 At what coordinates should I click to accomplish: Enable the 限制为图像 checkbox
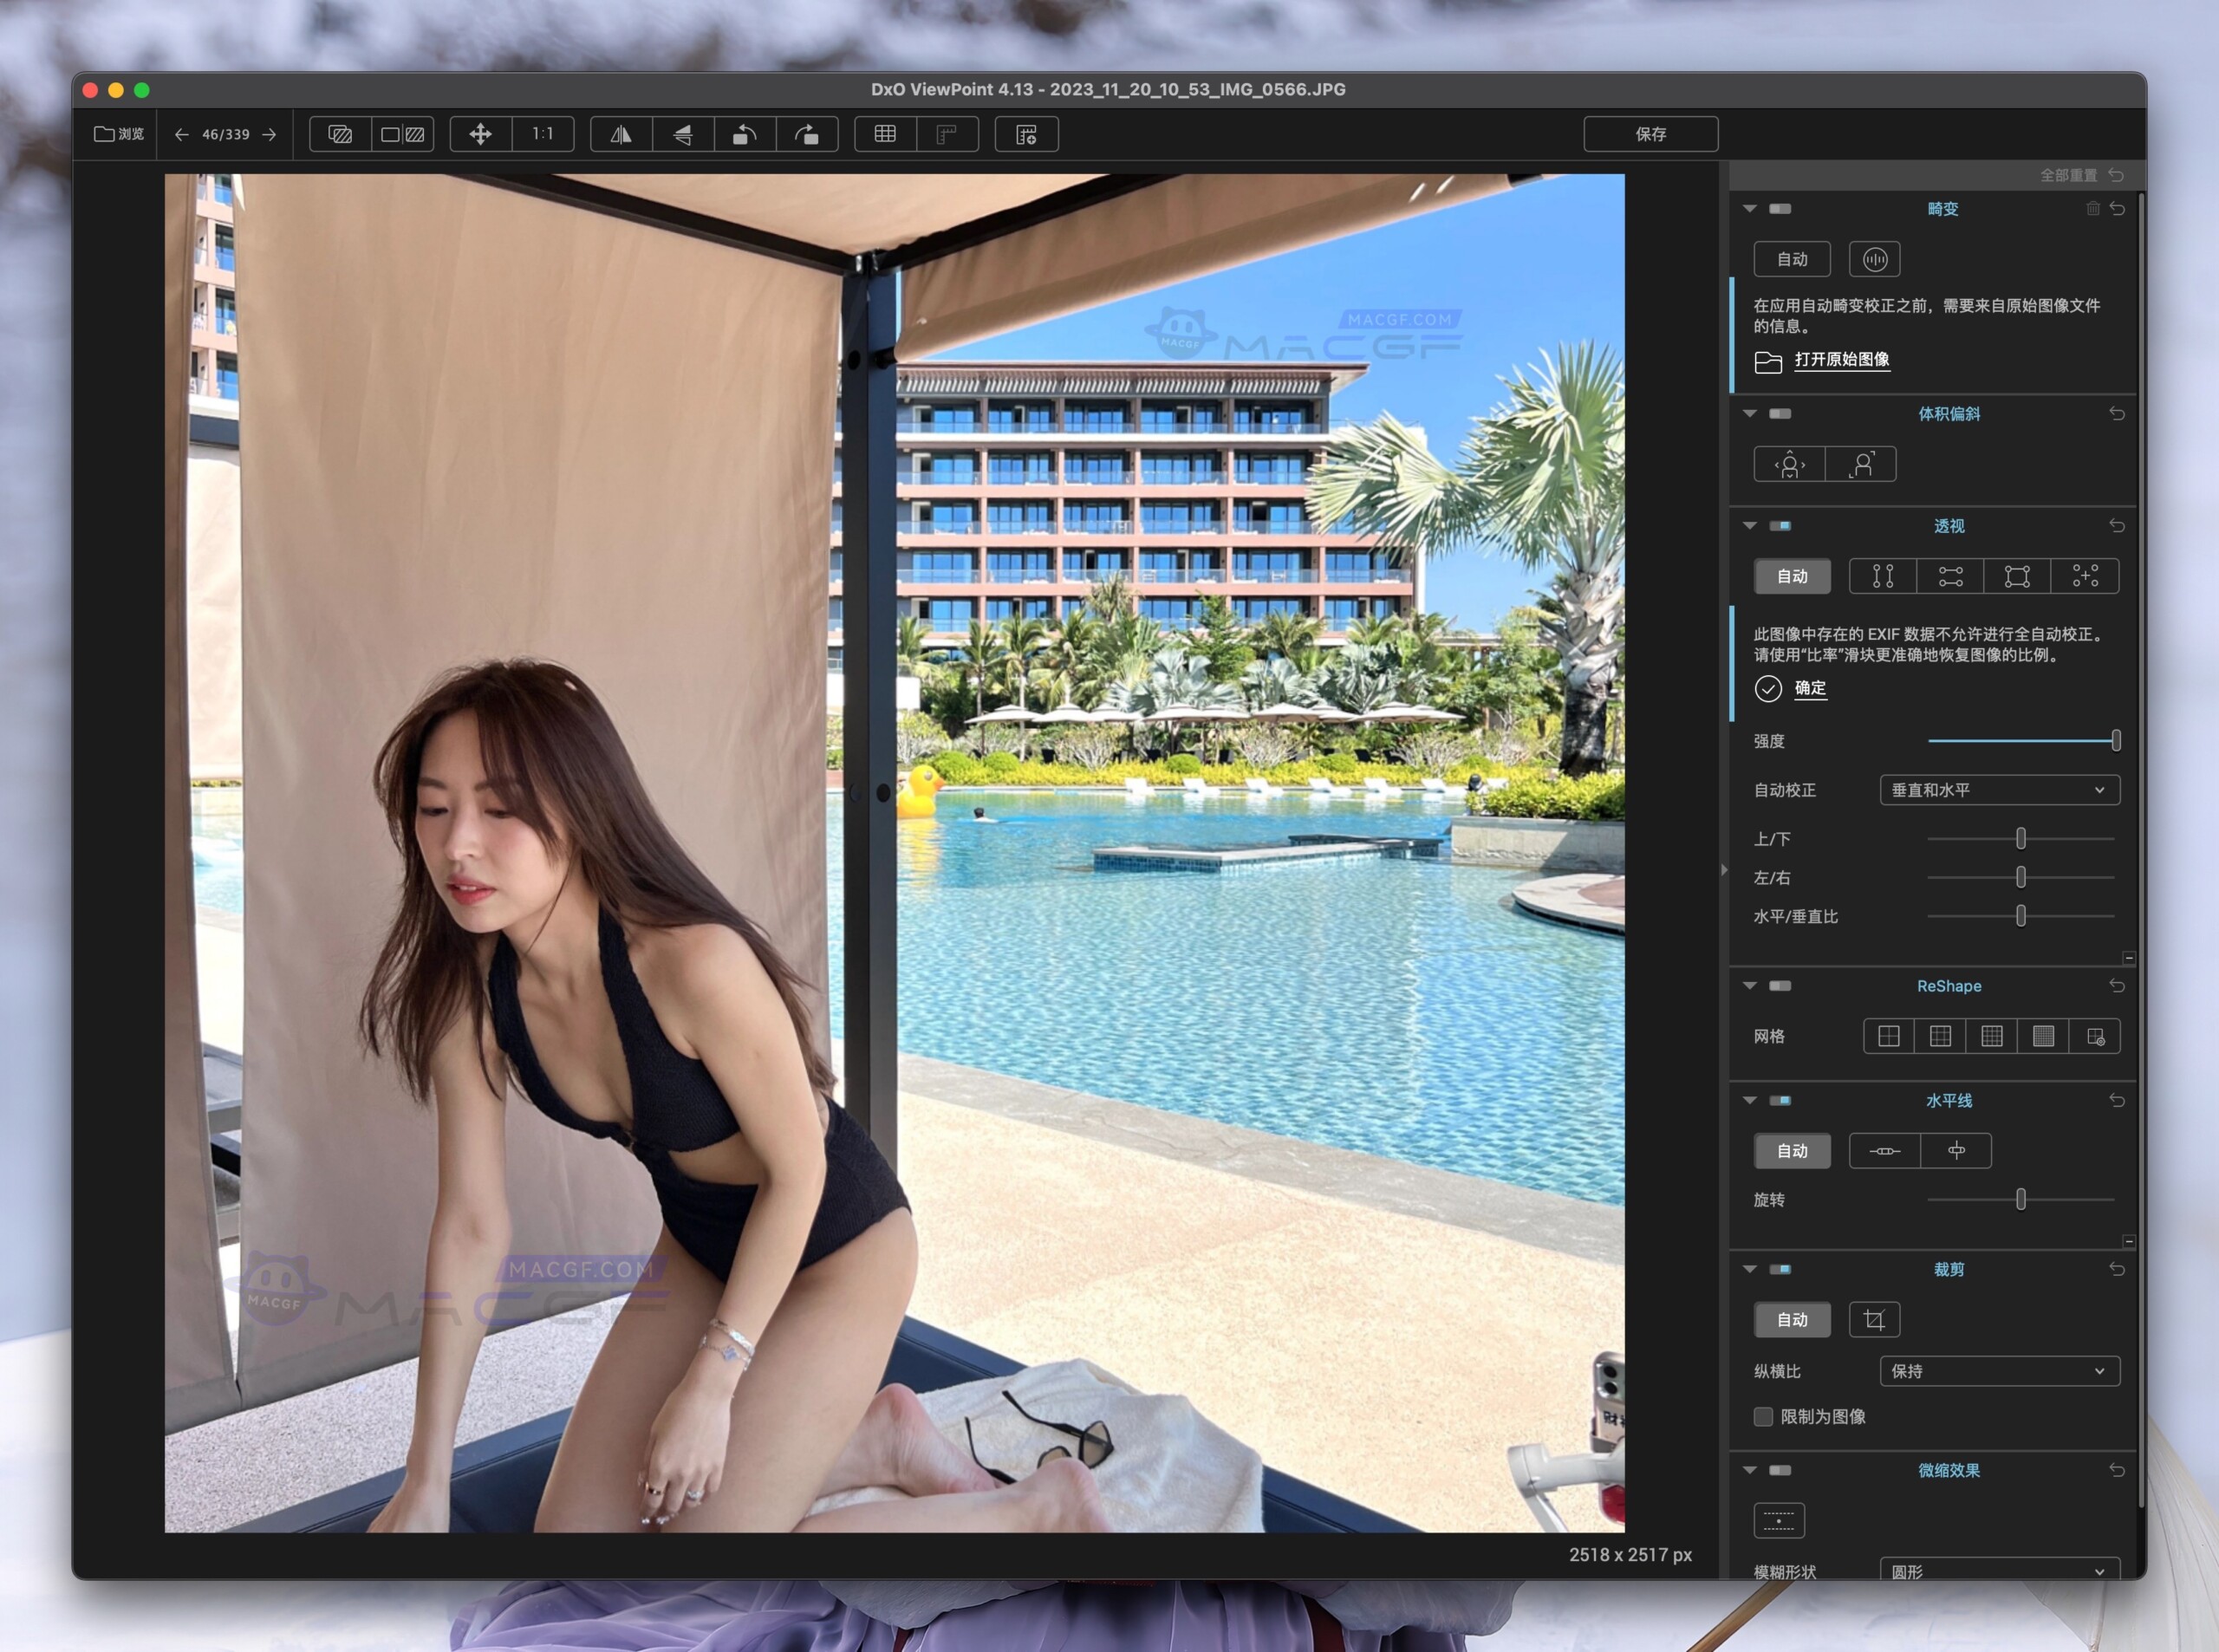[x=1763, y=1417]
